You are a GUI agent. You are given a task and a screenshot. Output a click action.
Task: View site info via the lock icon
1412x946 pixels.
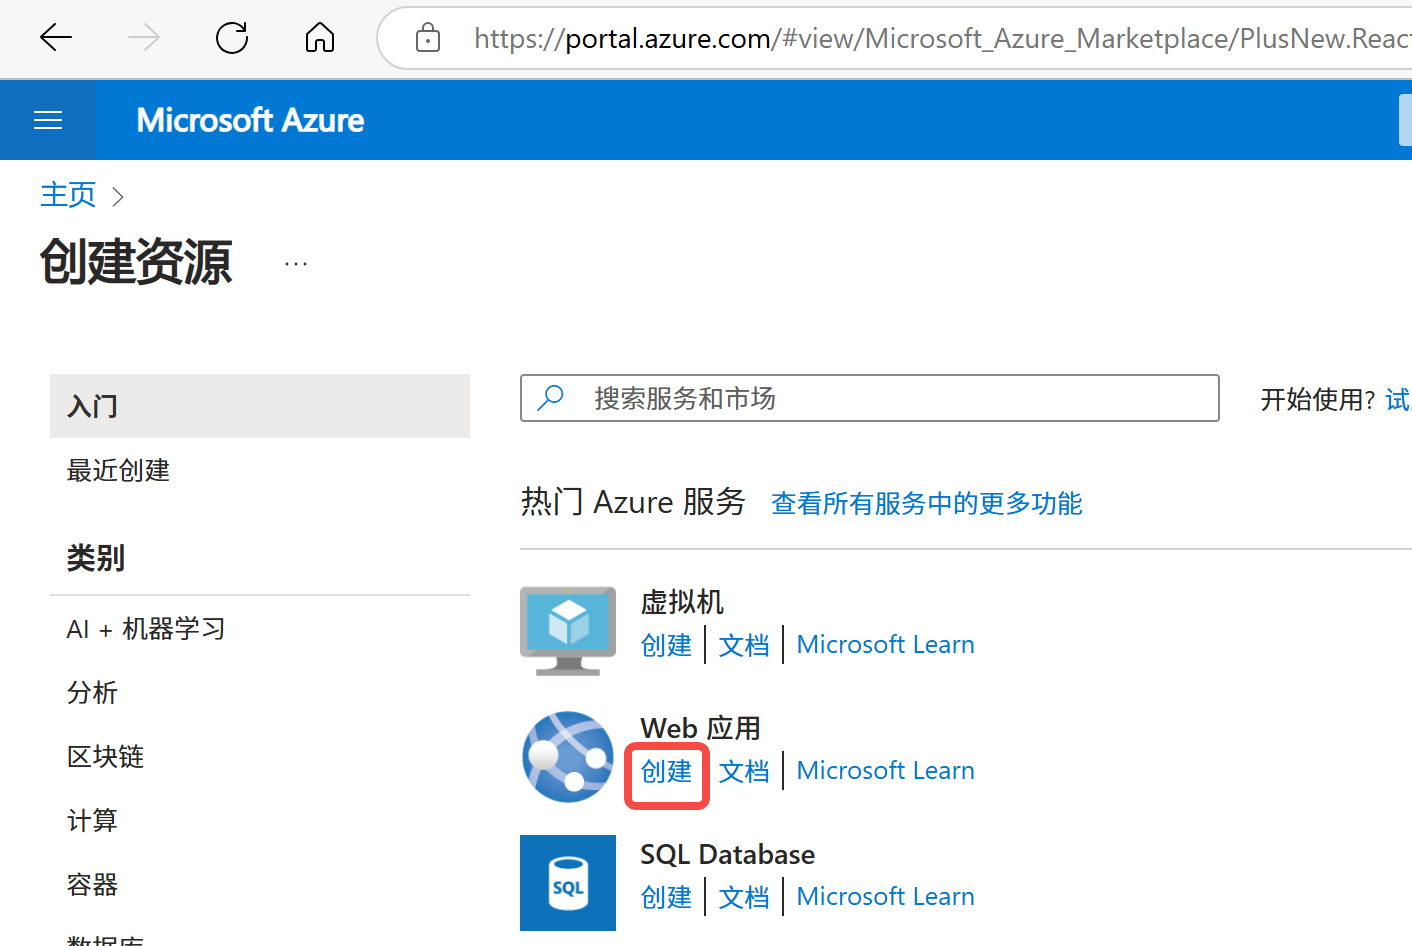pos(428,38)
